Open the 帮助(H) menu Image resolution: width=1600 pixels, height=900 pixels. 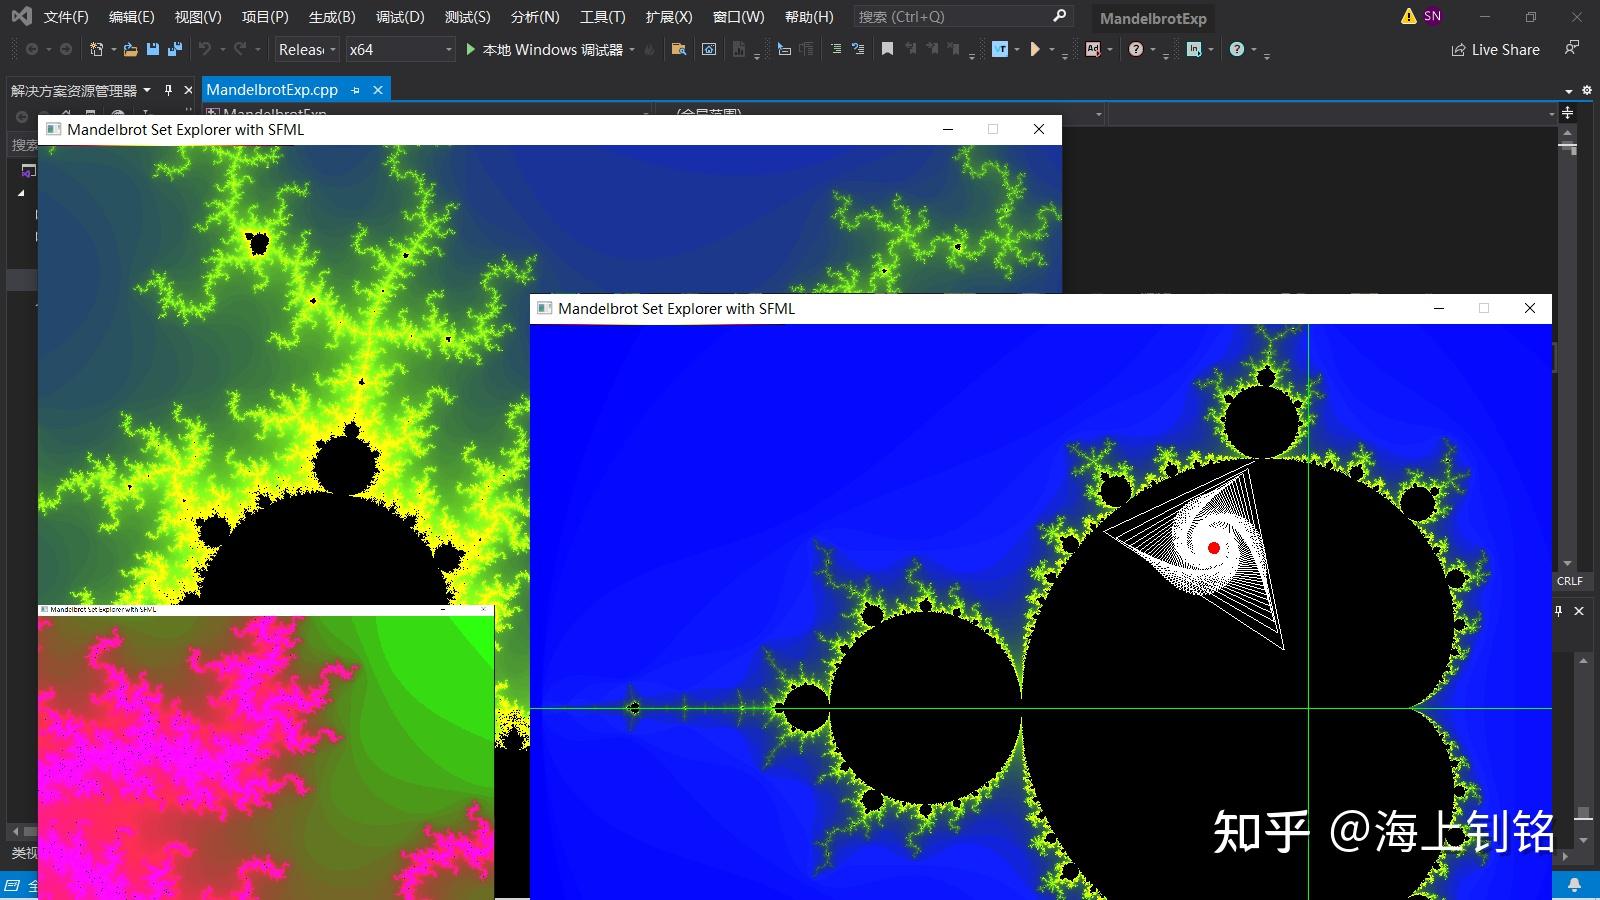pos(809,17)
